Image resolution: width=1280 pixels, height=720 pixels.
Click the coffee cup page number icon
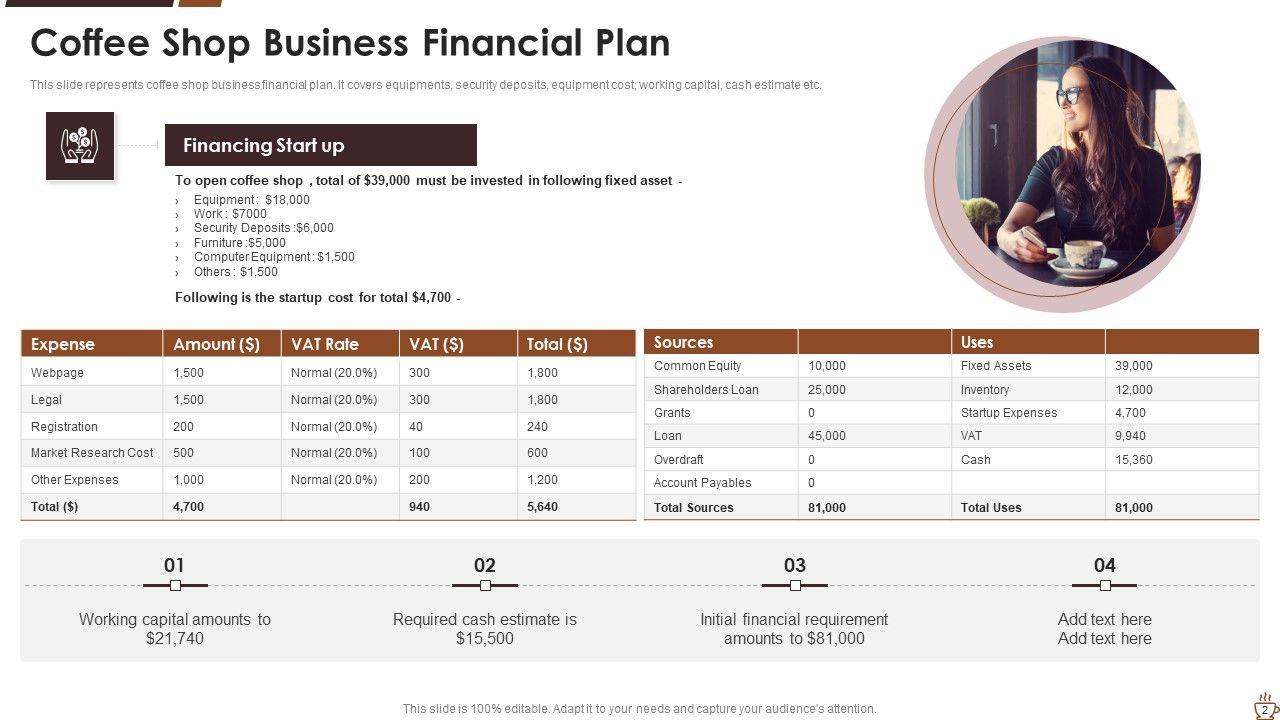pos(1265,705)
